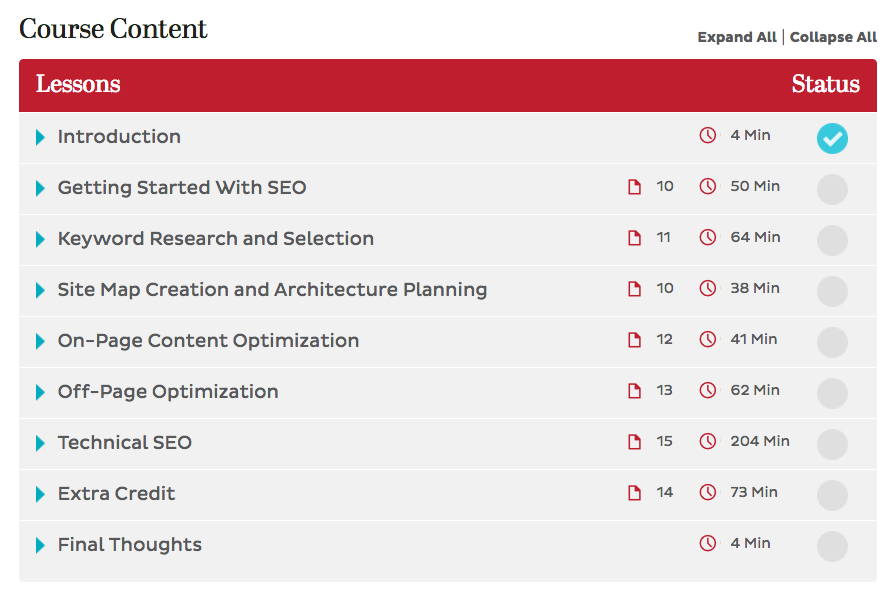Click the clock icon beside Technical SEO
This screenshot has height=598, width=896.
click(709, 441)
